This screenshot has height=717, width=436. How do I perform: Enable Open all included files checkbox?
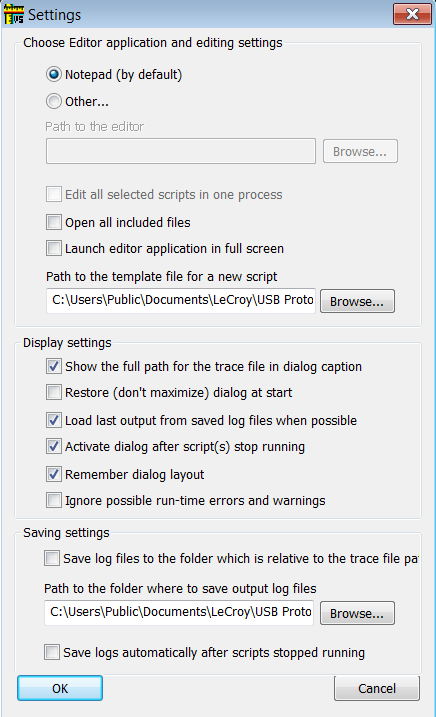(x=54, y=222)
